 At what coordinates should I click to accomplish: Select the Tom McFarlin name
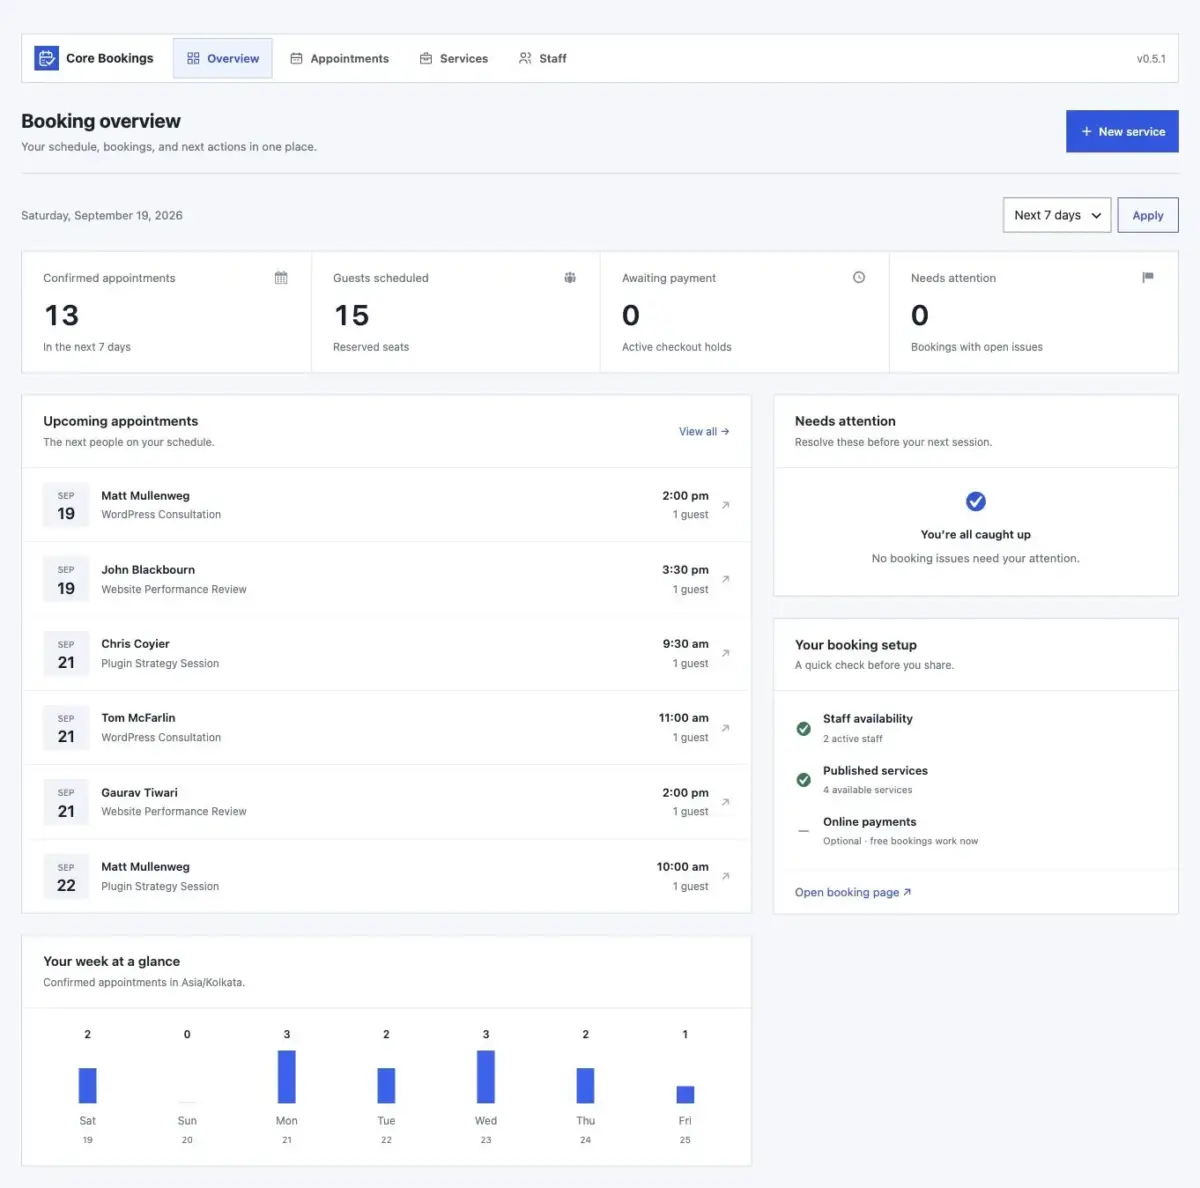click(x=138, y=718)
